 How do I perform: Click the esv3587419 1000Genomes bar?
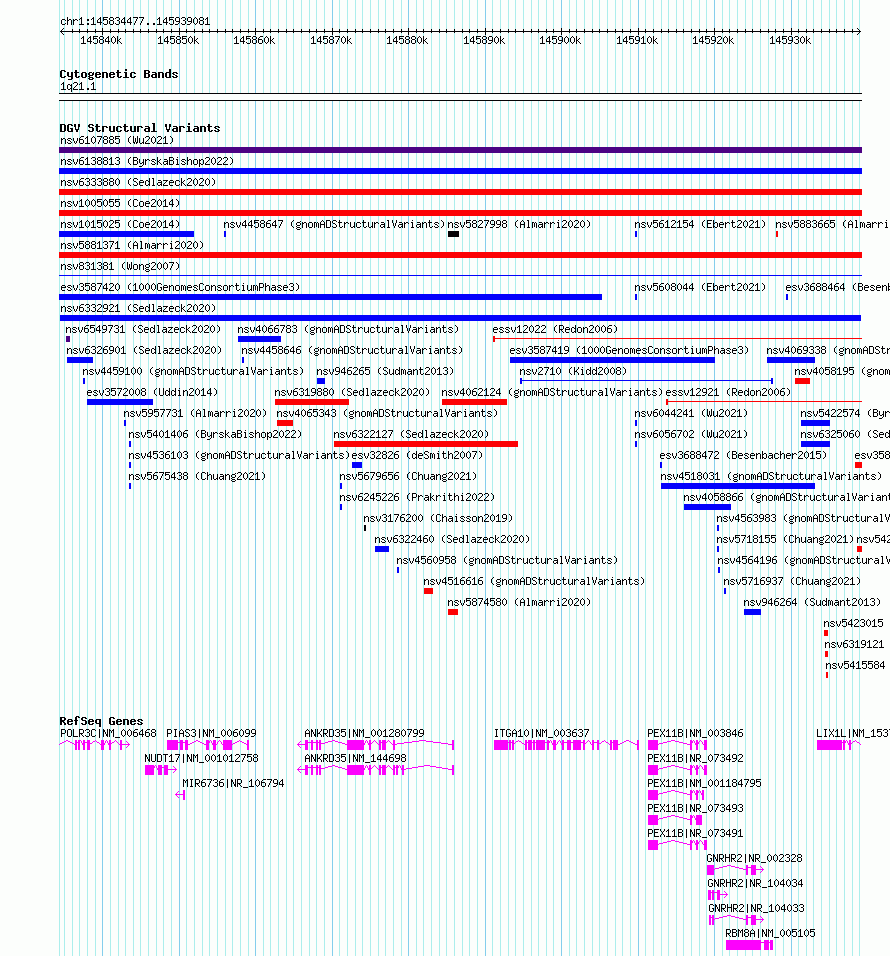click(x=612, y=360)
